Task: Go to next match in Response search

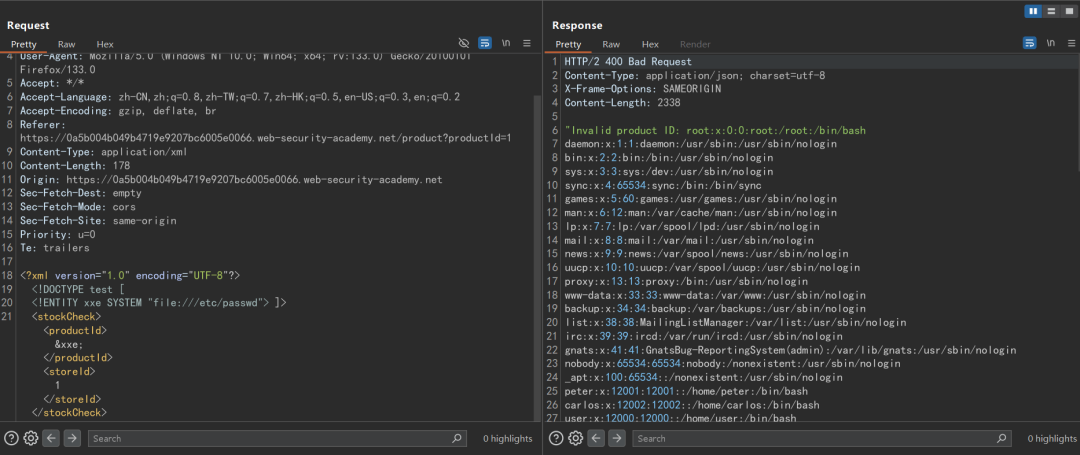Action: coord(617,438)
